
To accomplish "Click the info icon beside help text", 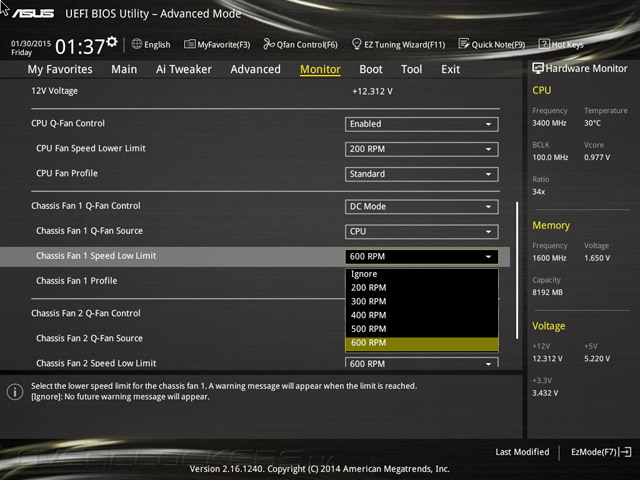I will 15,392.
